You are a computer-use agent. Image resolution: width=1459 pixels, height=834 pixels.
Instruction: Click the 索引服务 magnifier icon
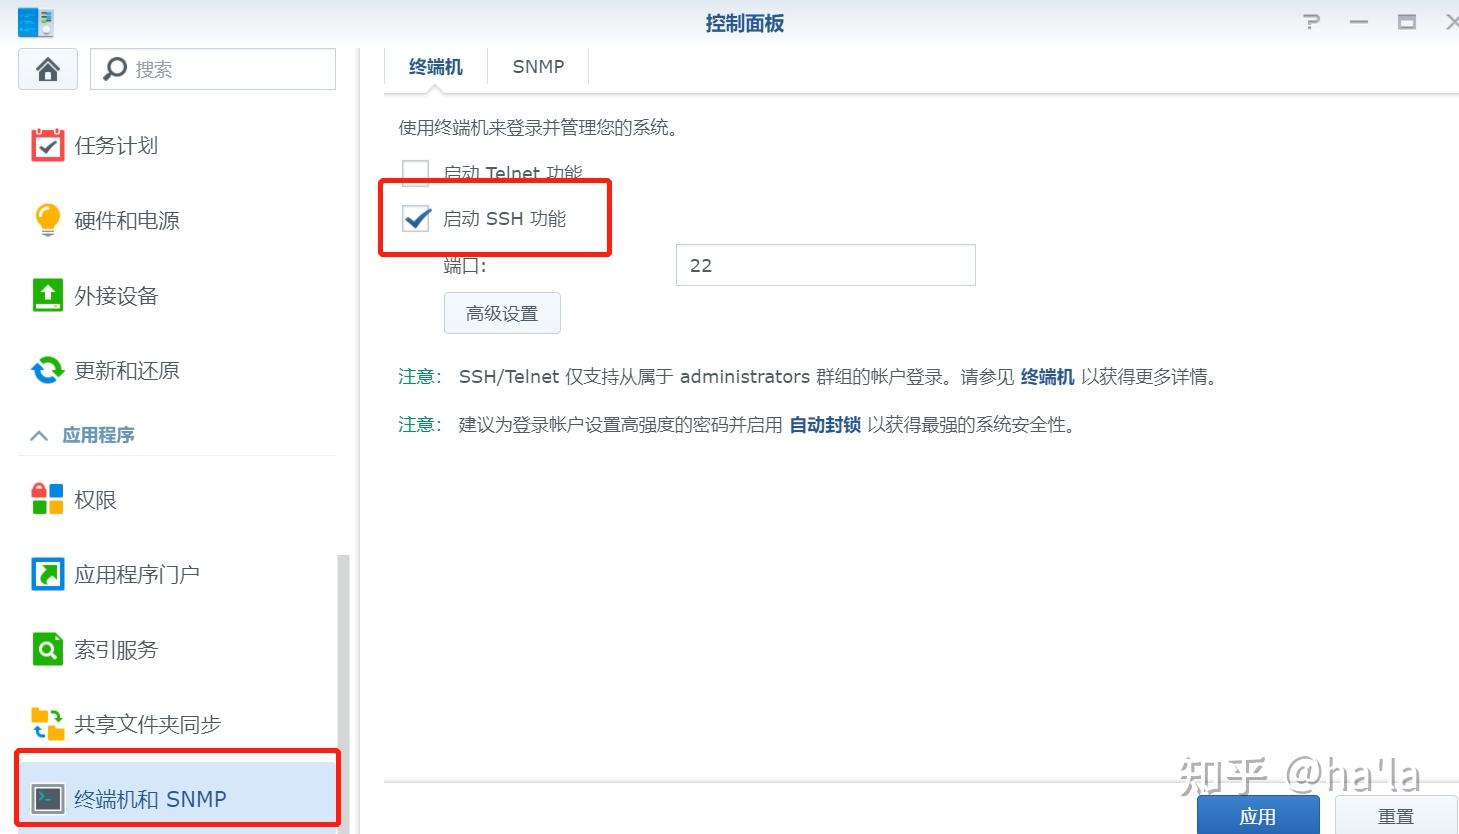(47, 648)
